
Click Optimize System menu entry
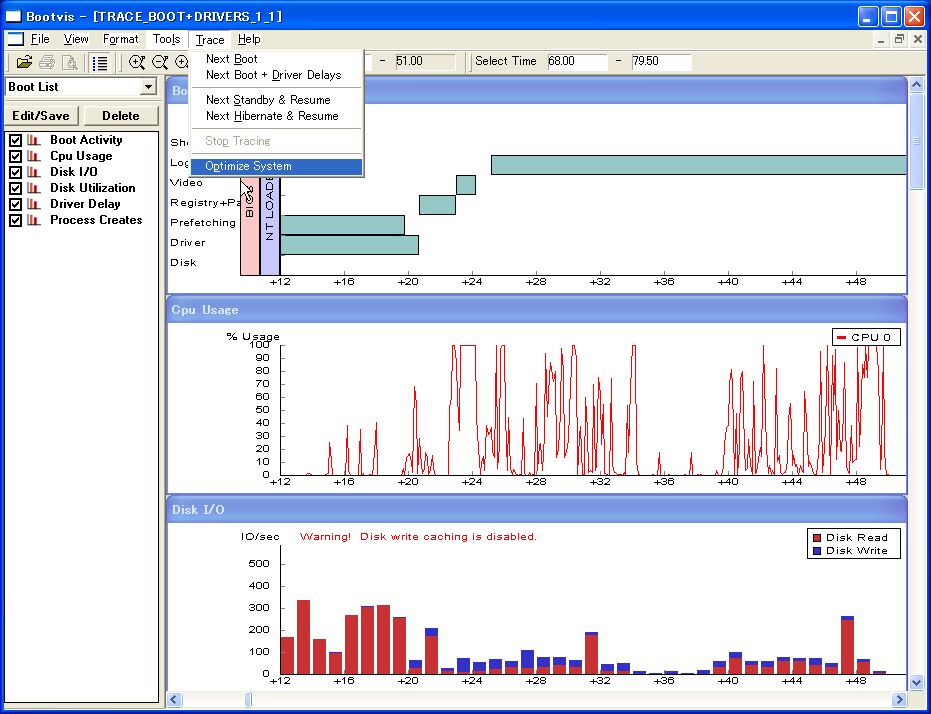click(x=277, y=167)
